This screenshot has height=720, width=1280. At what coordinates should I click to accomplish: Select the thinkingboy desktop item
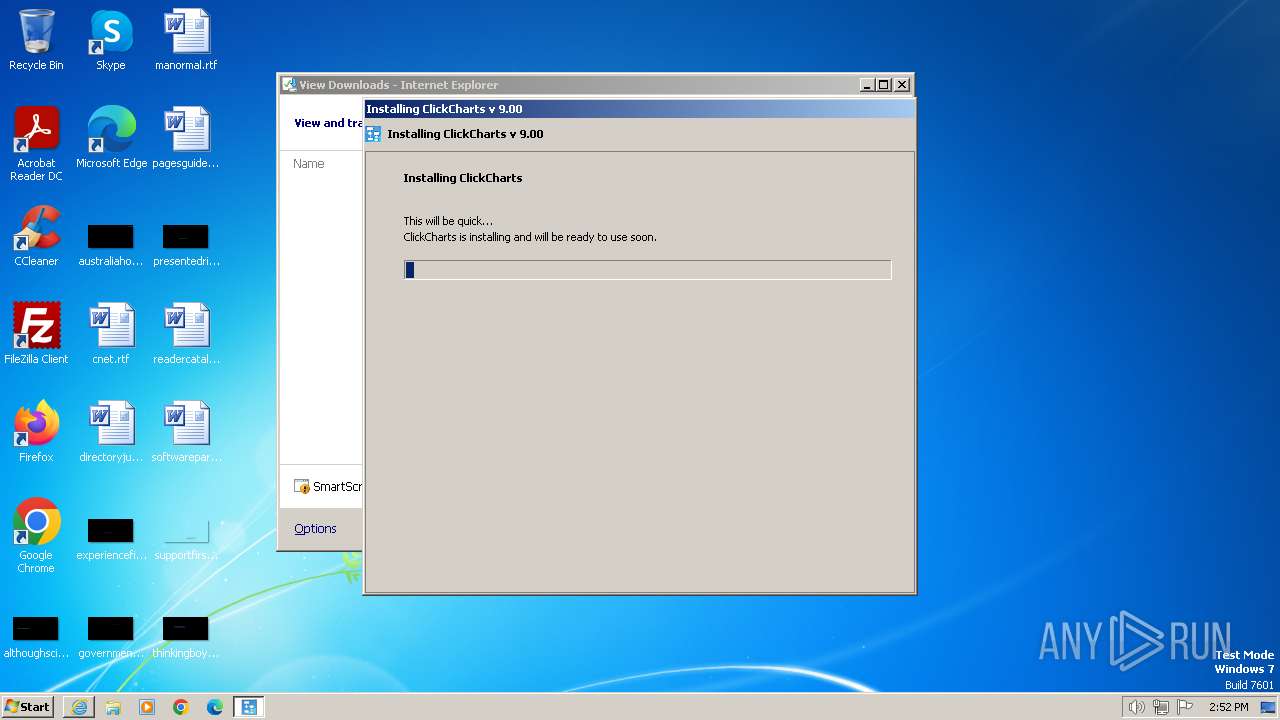tap(186, 637)
